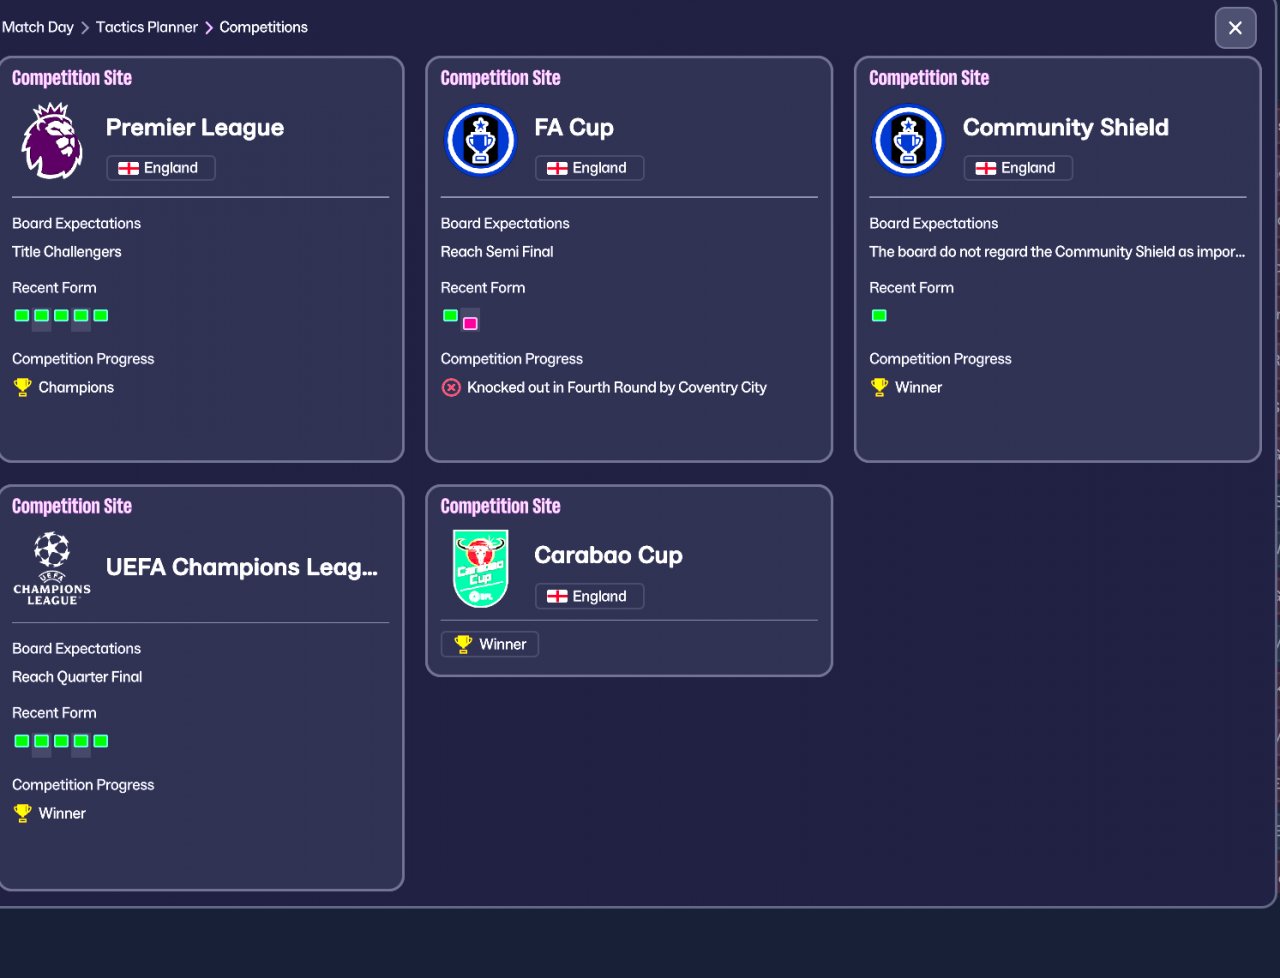Viewport: 1280px width, 978px height.
Task: Click the UEFA Champions League starball logo
Action: pos(52,568)
